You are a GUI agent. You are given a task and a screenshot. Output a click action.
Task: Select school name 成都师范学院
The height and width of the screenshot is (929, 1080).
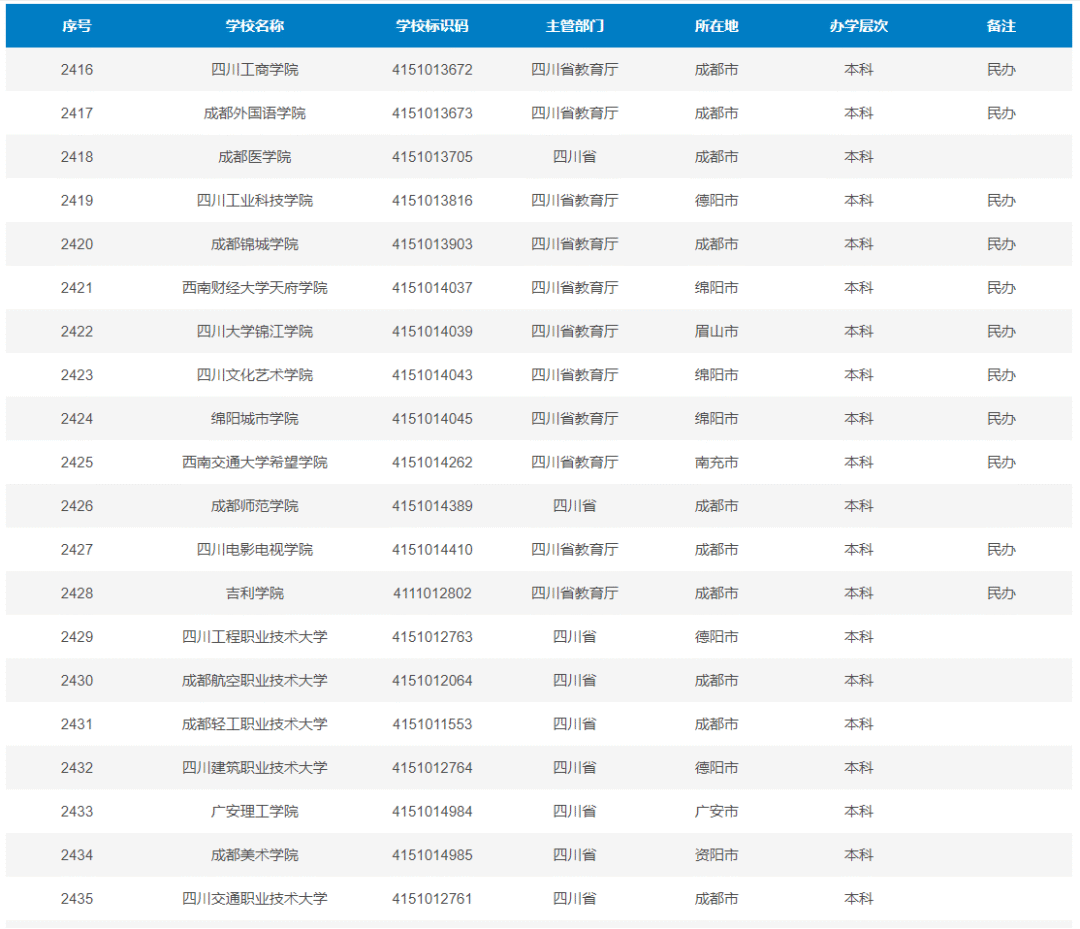(x=255, y=506)
